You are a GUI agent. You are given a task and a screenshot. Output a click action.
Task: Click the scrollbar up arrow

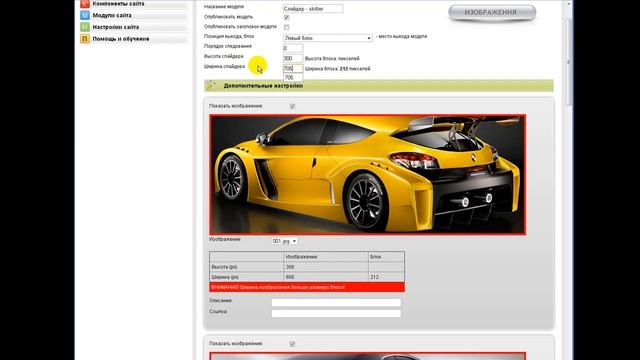tap(569, 4)
